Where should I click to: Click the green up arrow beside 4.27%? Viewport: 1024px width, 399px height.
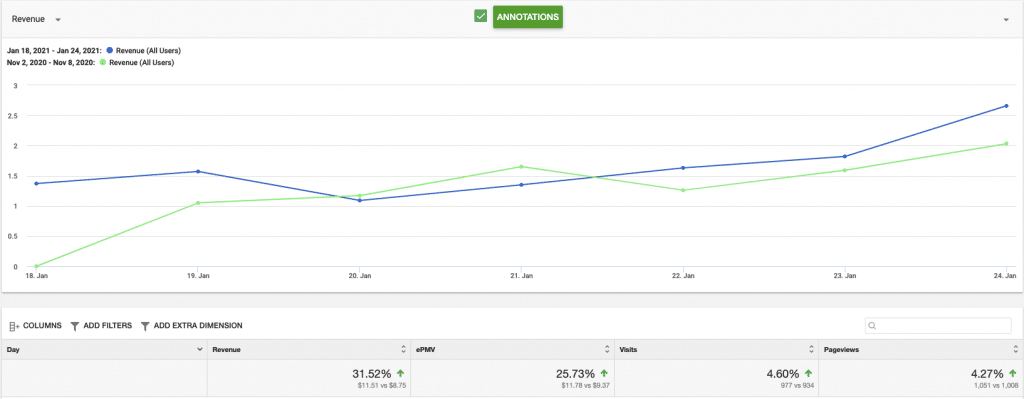pyautogui.click(x=1013, y=374)
